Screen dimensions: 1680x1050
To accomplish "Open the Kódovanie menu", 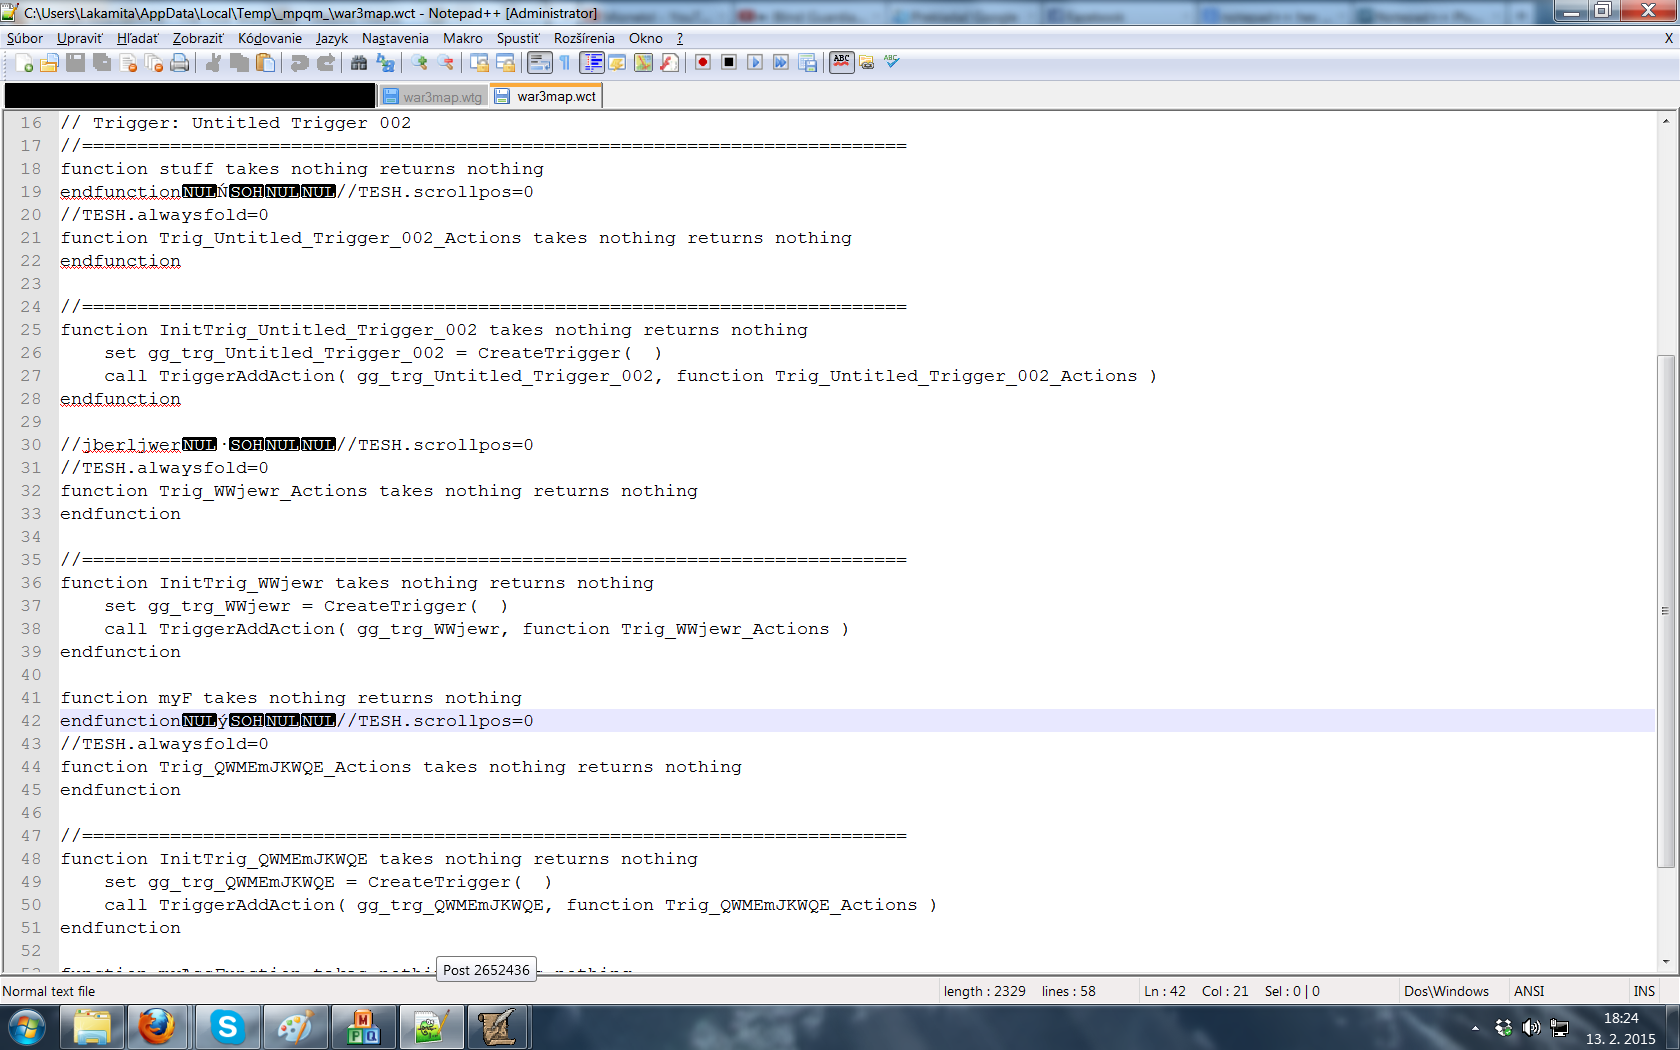I will pyautogui.click(x=270, y=38).
